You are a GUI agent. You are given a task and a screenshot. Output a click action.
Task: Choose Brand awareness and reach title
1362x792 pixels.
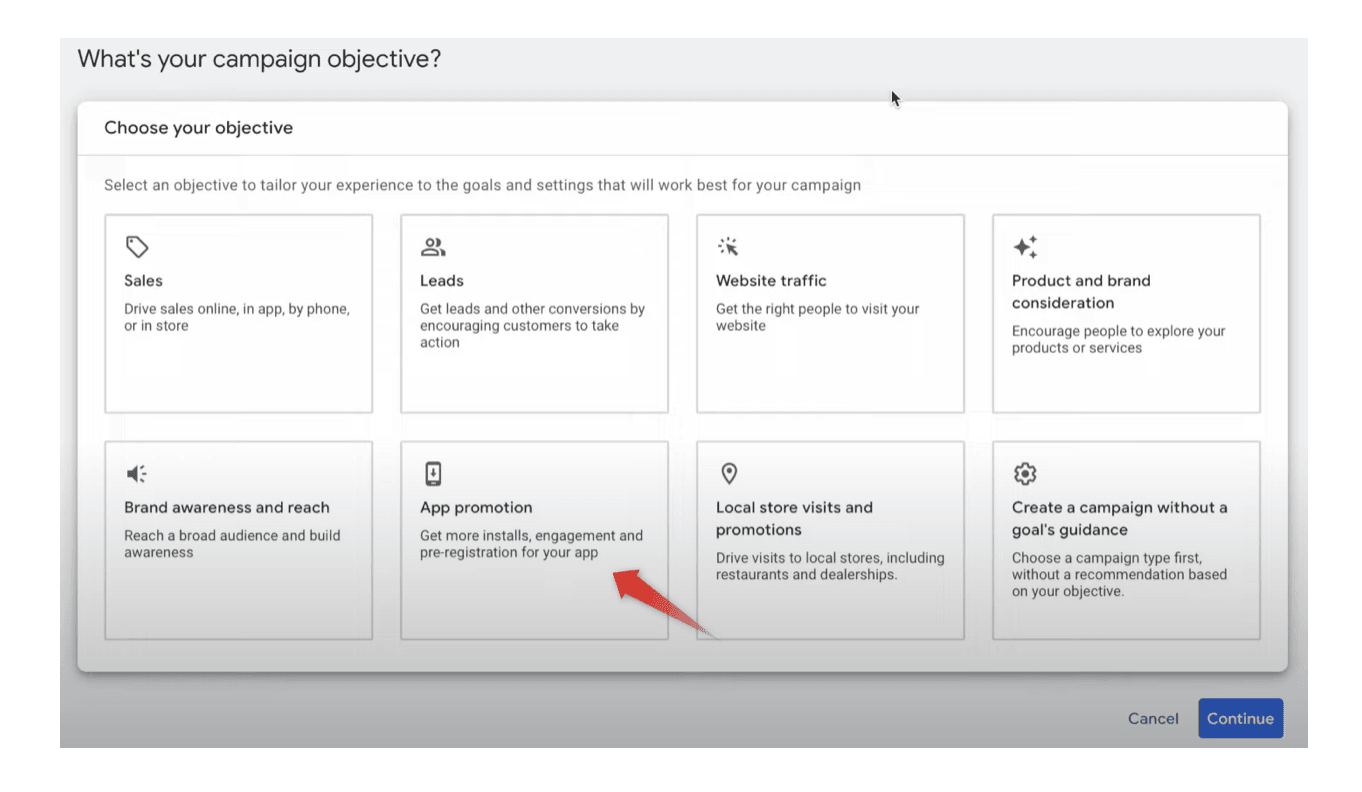coord(226,508)
